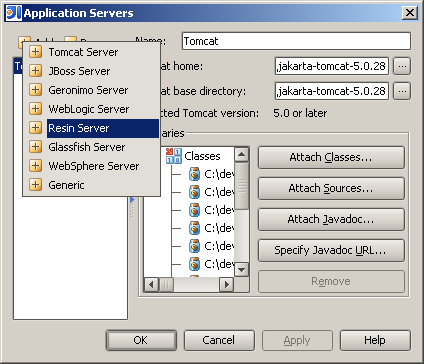Click the libraries list scroll left arrow

[151, 285]
